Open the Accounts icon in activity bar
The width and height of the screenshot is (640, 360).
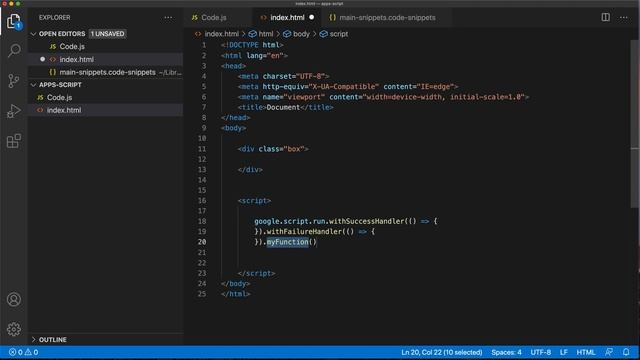coord(14,300)
